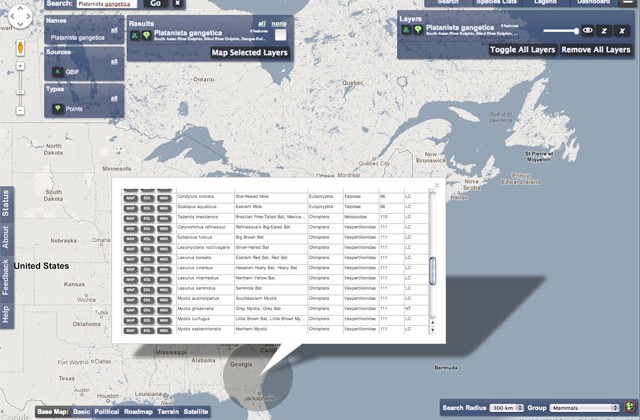Check the Platanista gangetica result checkbox
The image size is (640, 420).
tap(280, 35)
